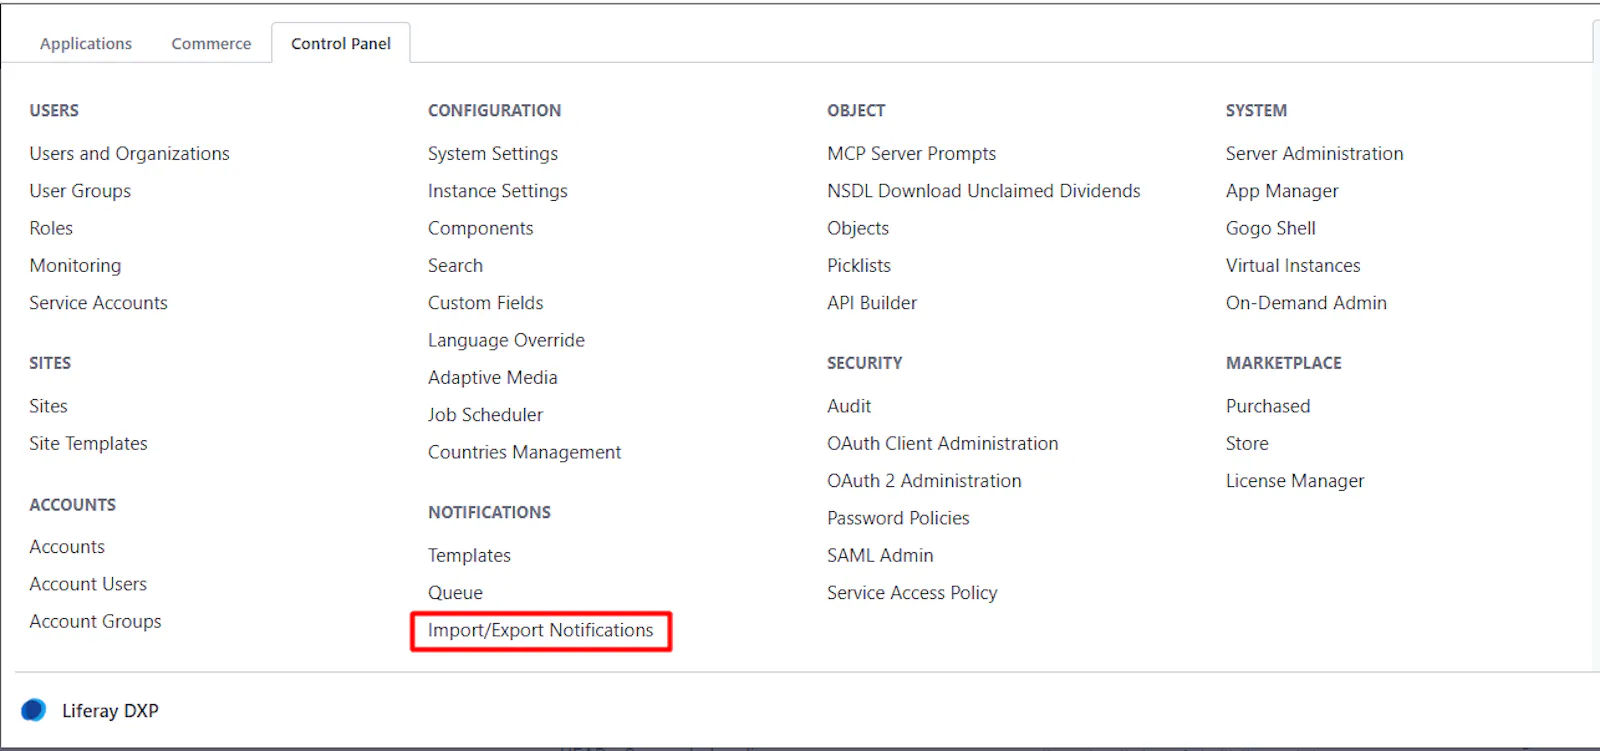Open Job Scheduler
Screen dimensions: 1600x751
[x=485, y=415]
